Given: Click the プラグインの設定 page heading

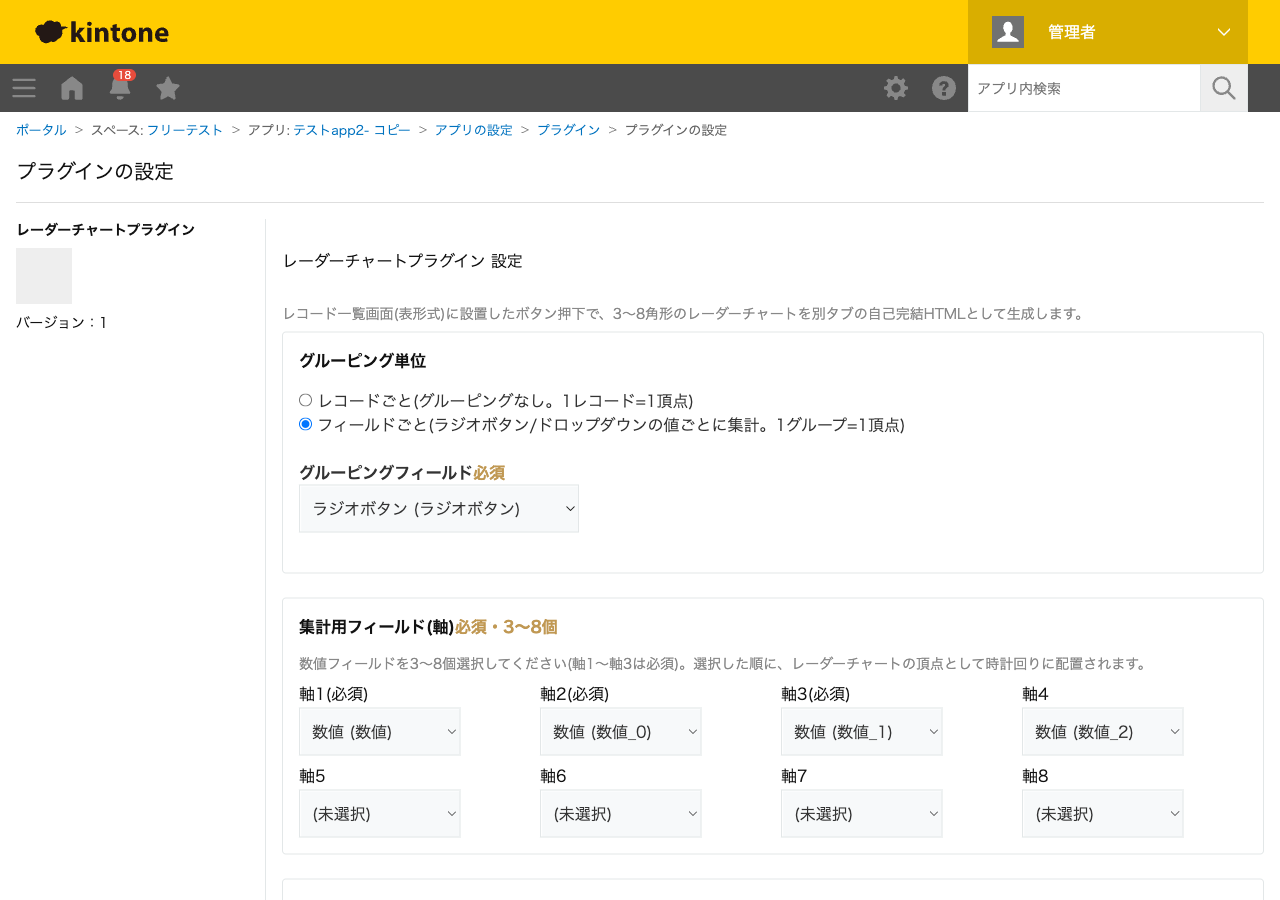Looking at the screenshot, I should (x=95, y=171).
